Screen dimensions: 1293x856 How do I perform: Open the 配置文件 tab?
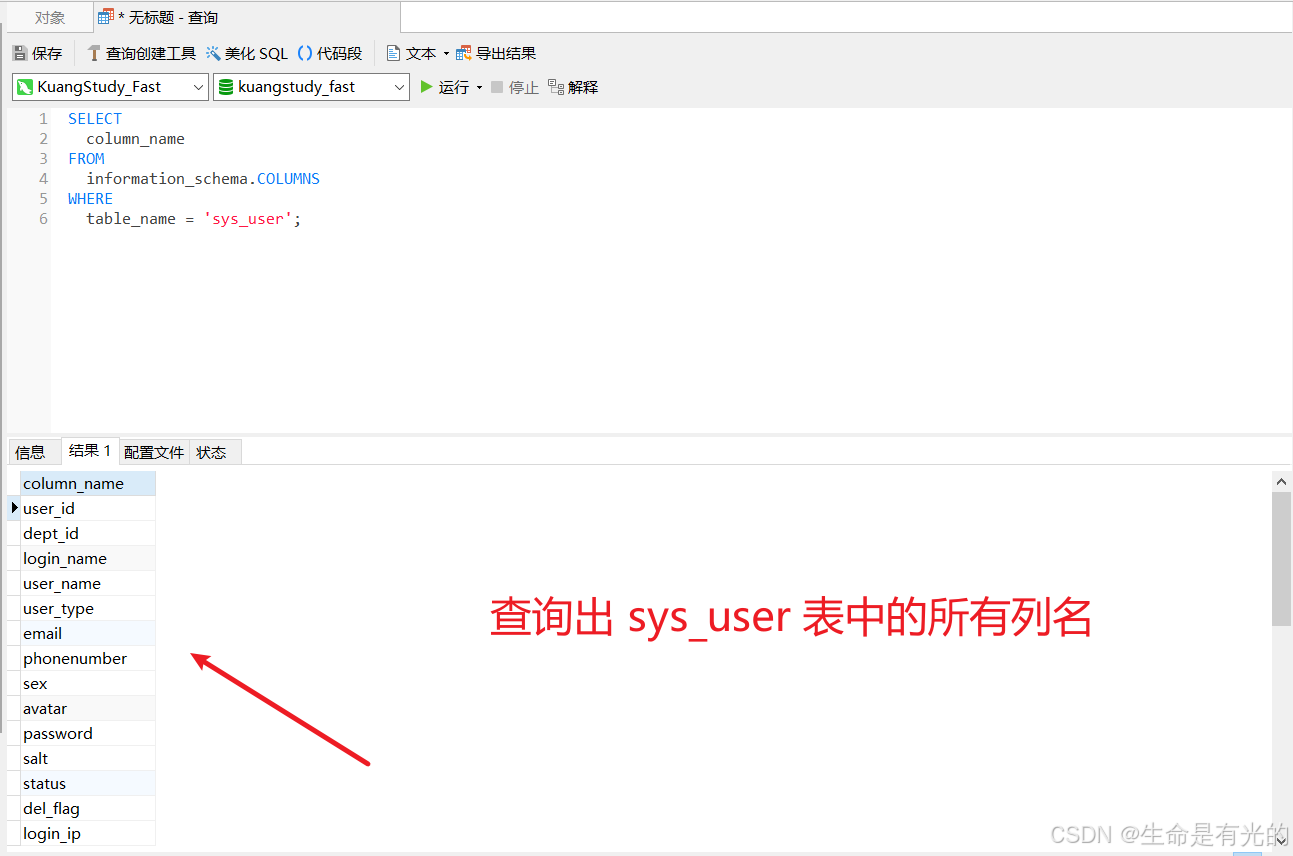[x=152, y=451]
